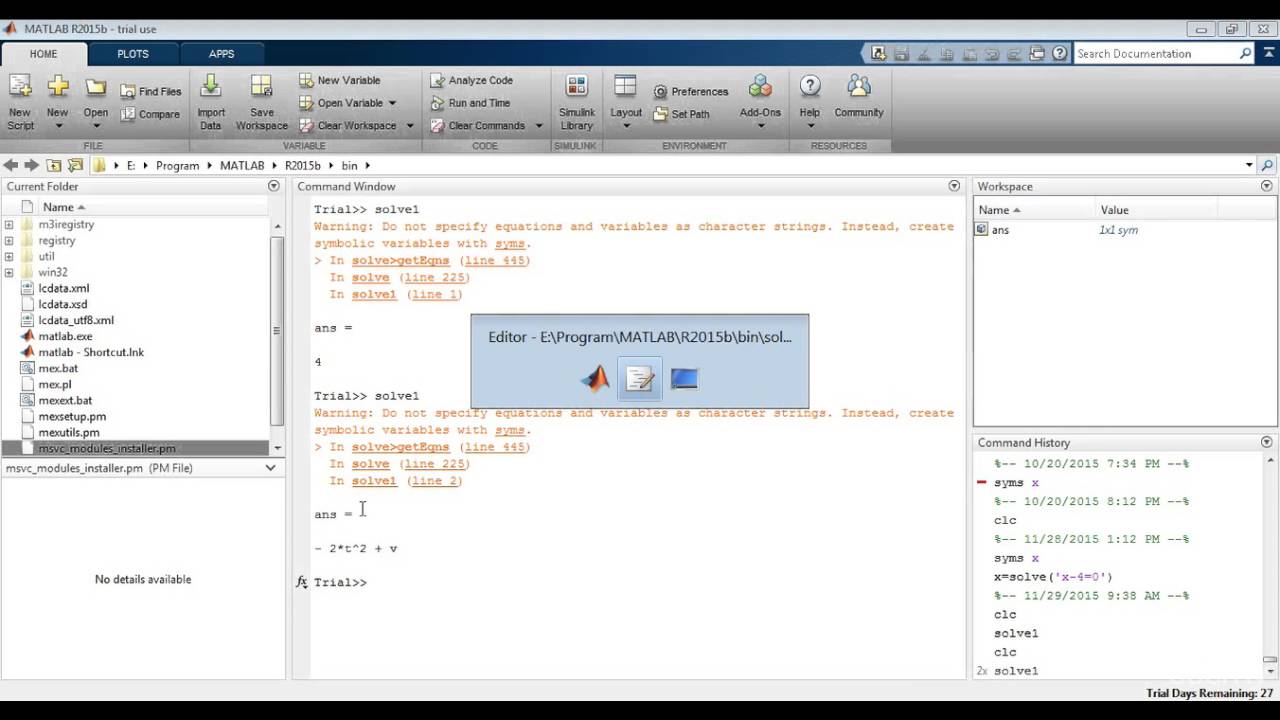This screenshot has height=720, width=1280.
Task: Open the Workspace panel actions menu
Action: [1267, 186]
